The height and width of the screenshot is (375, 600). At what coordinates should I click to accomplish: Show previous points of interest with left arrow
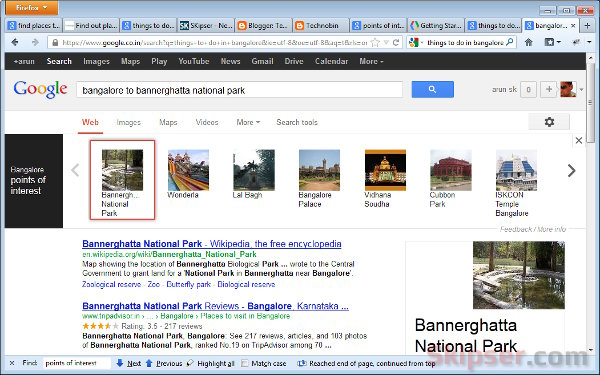[x=75, y=170]
